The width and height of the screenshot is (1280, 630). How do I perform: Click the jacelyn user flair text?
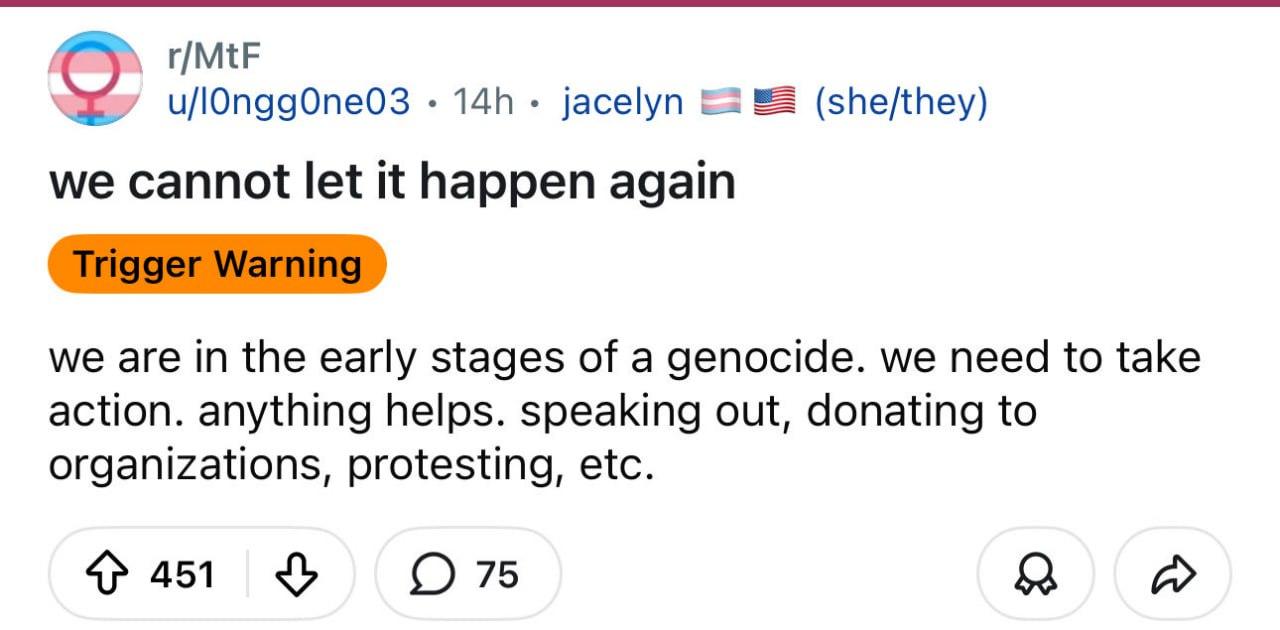[x=623, y=101]
